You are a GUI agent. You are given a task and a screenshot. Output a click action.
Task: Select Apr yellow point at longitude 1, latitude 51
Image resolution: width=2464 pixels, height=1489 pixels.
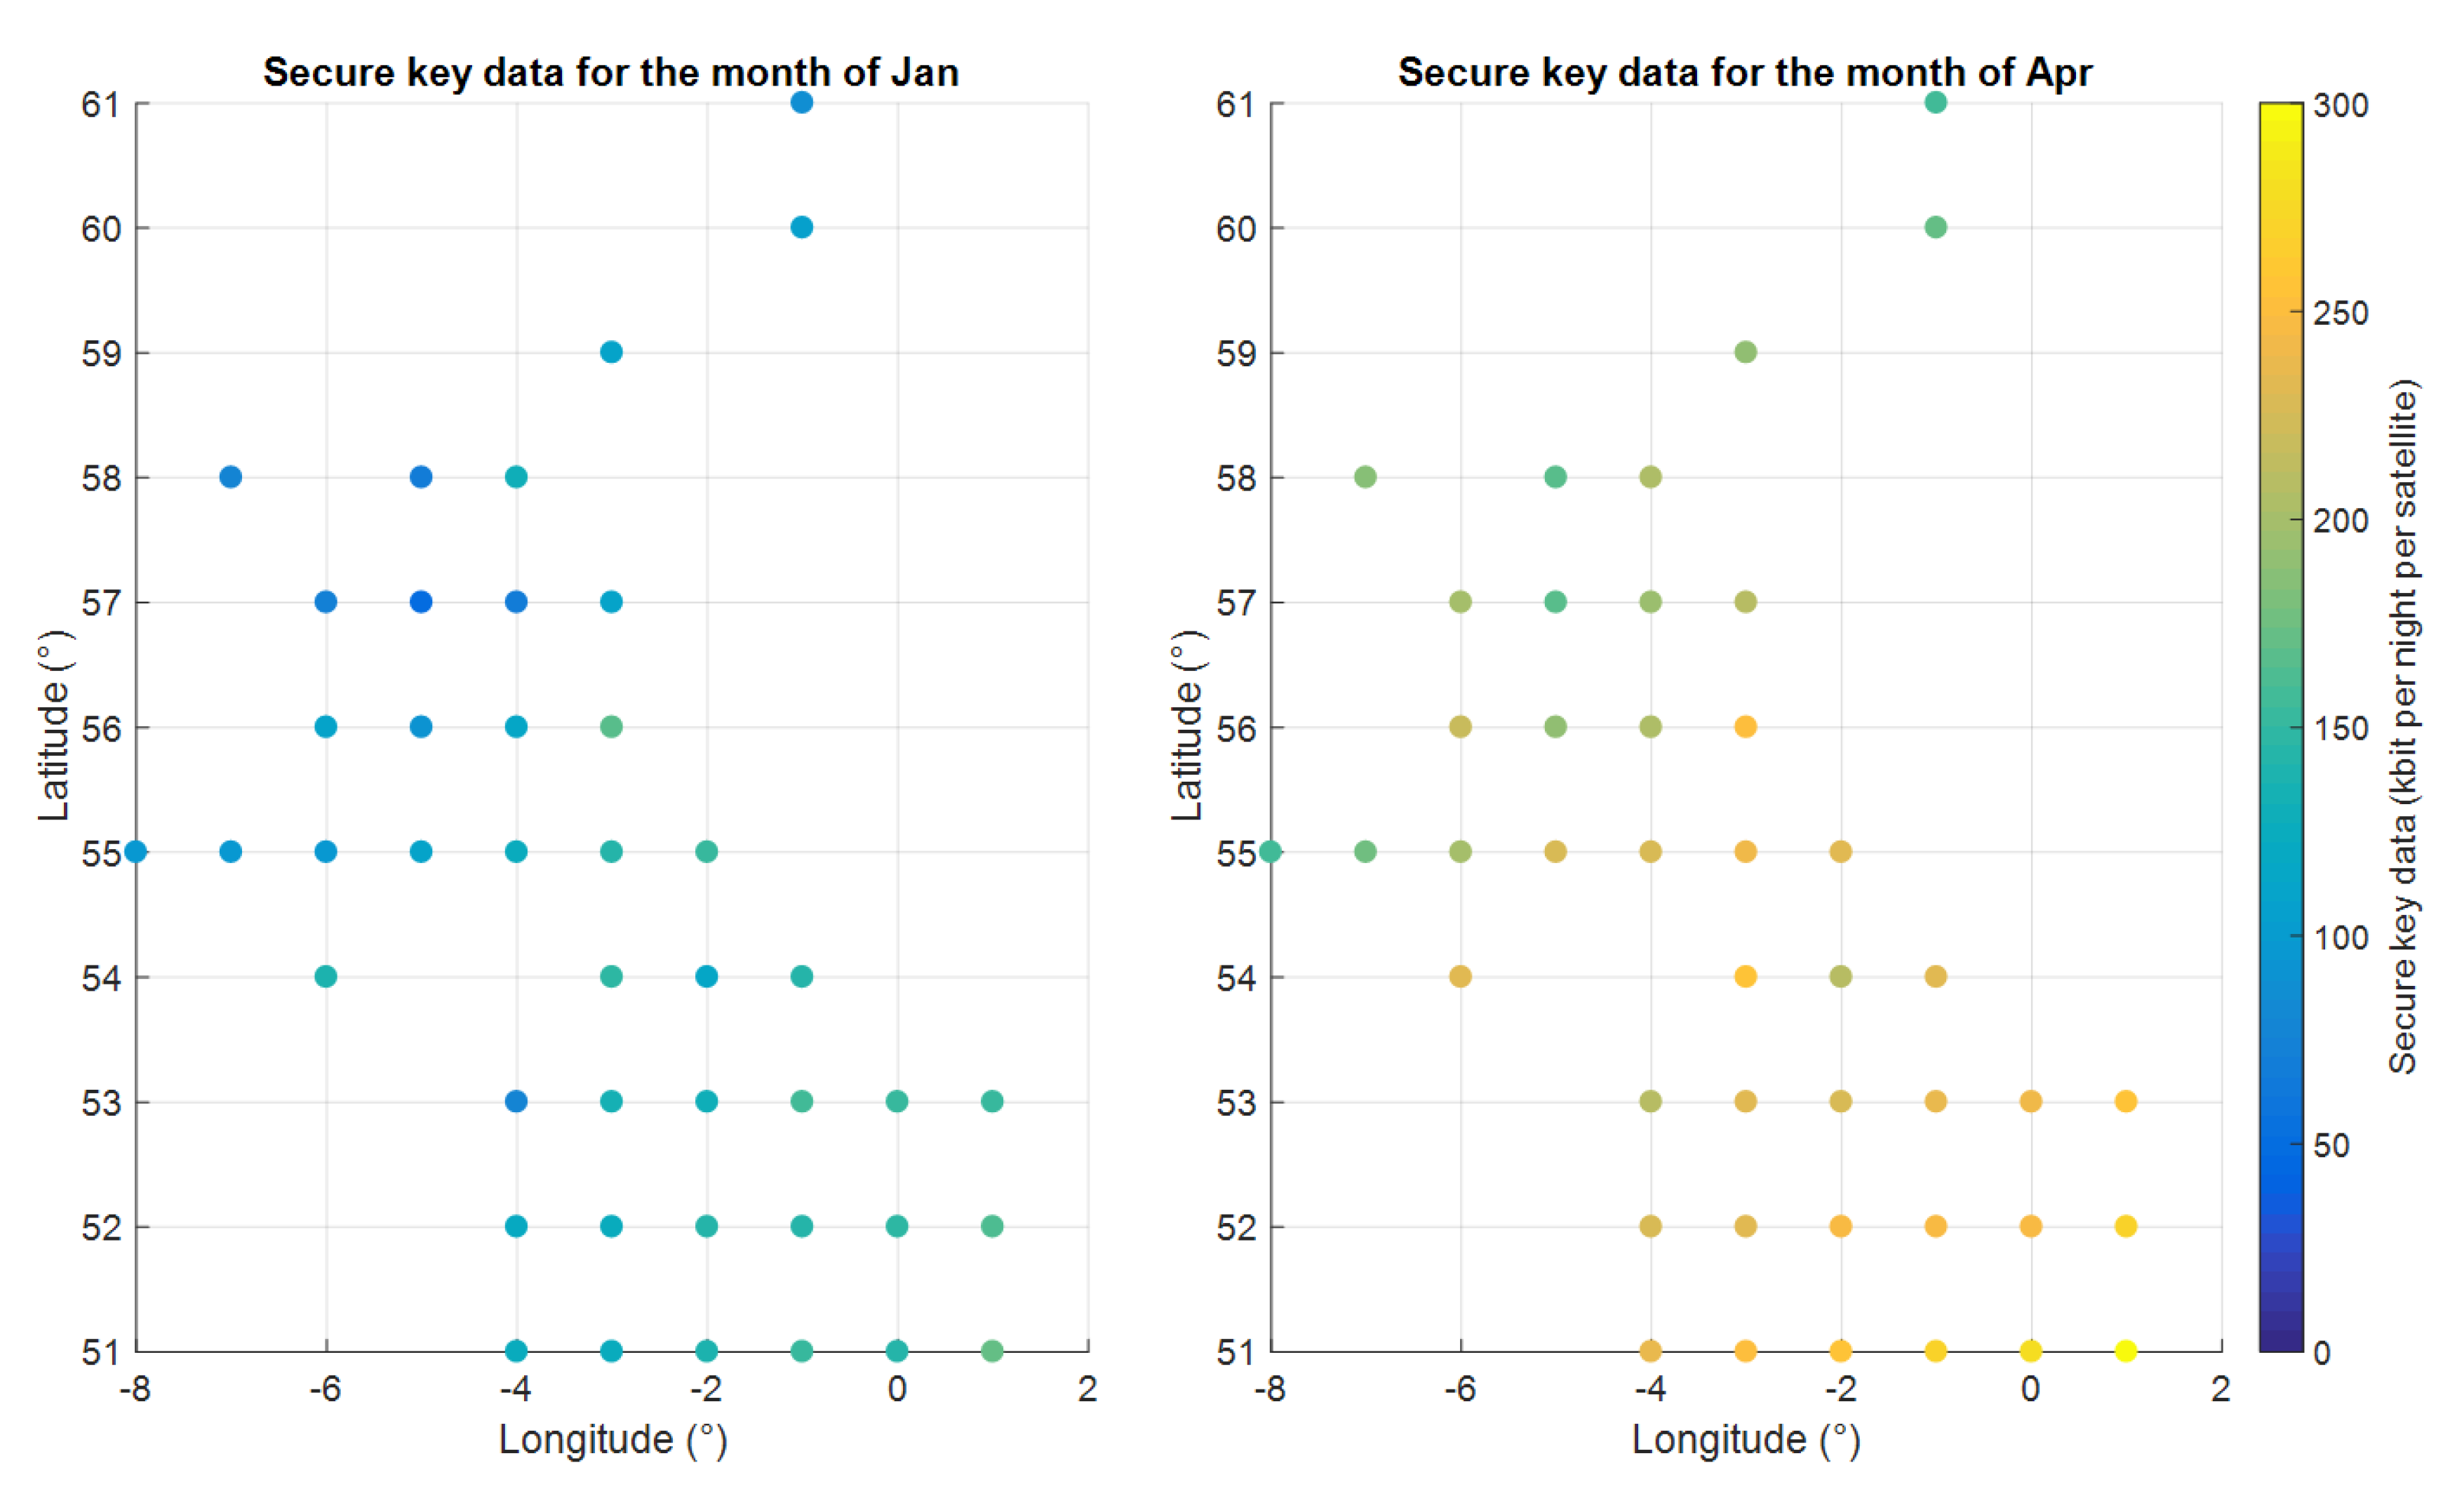click(2126, 1351)
